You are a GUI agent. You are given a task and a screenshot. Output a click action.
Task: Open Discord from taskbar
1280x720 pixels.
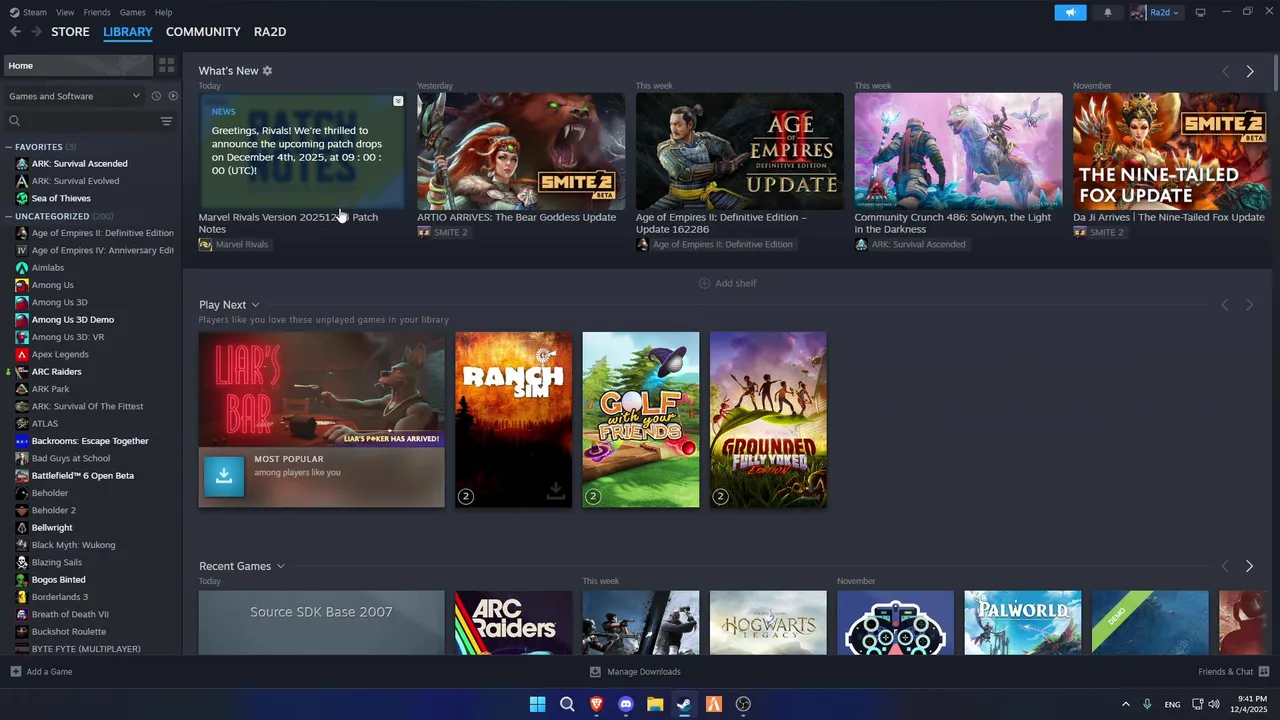[x=626, y=704]
